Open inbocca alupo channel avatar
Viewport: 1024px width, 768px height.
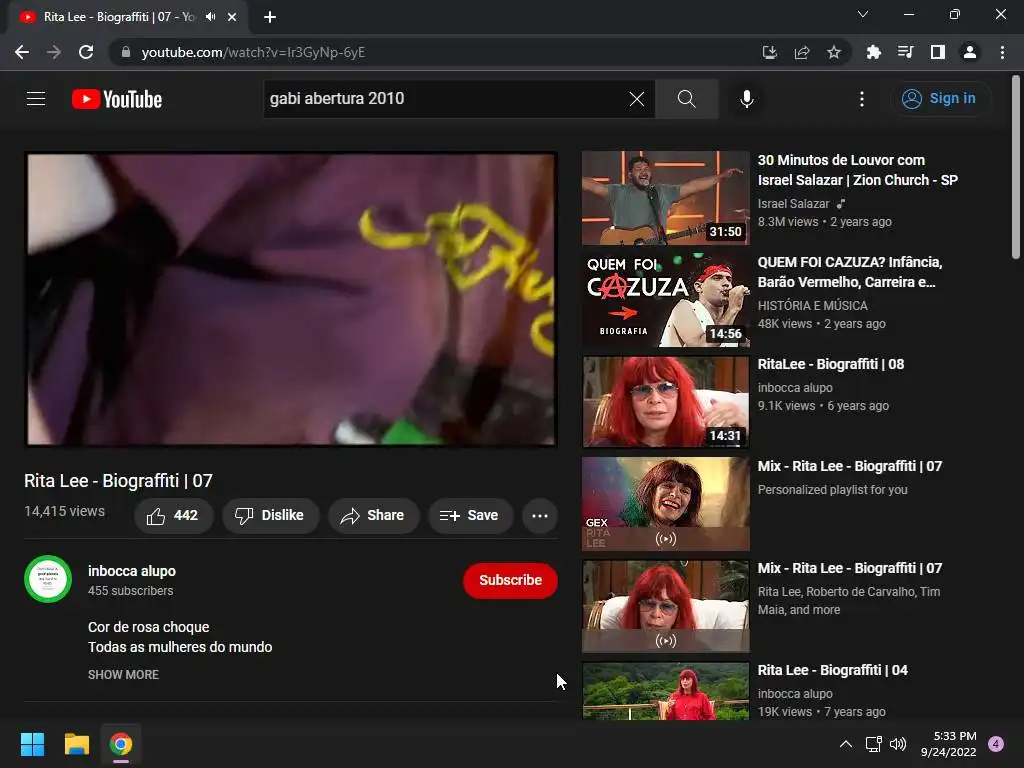(48, 579)
